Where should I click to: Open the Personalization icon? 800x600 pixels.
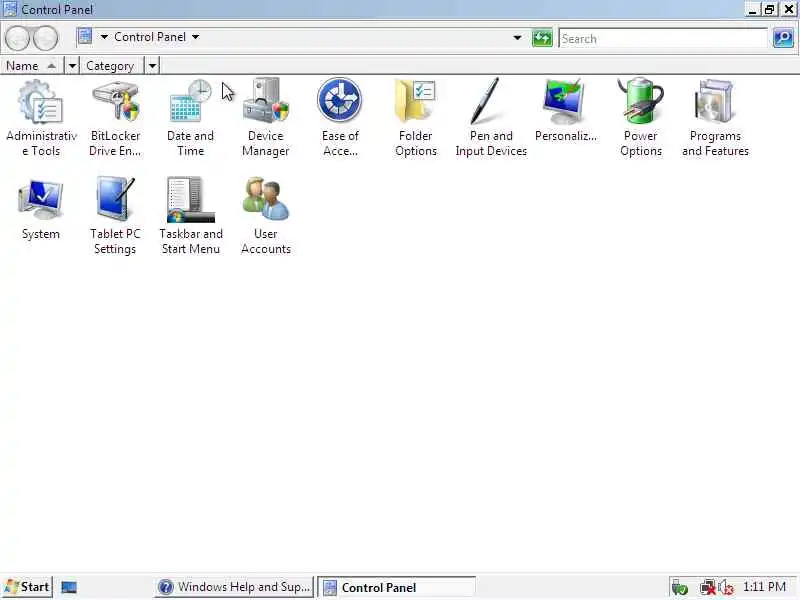coord(564,102)
